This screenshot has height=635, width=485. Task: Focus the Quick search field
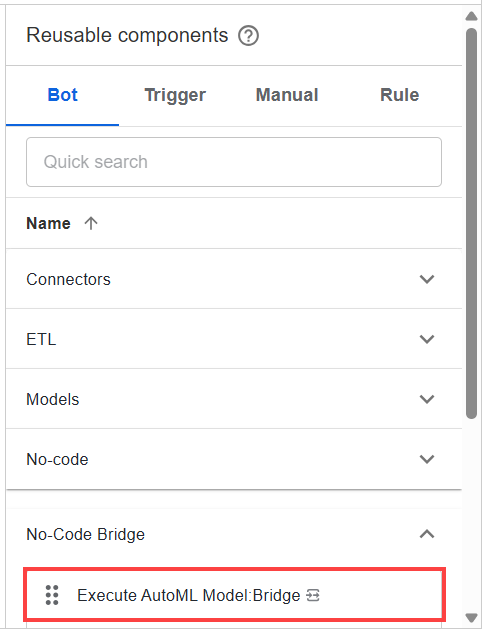(x=234, y=162)
